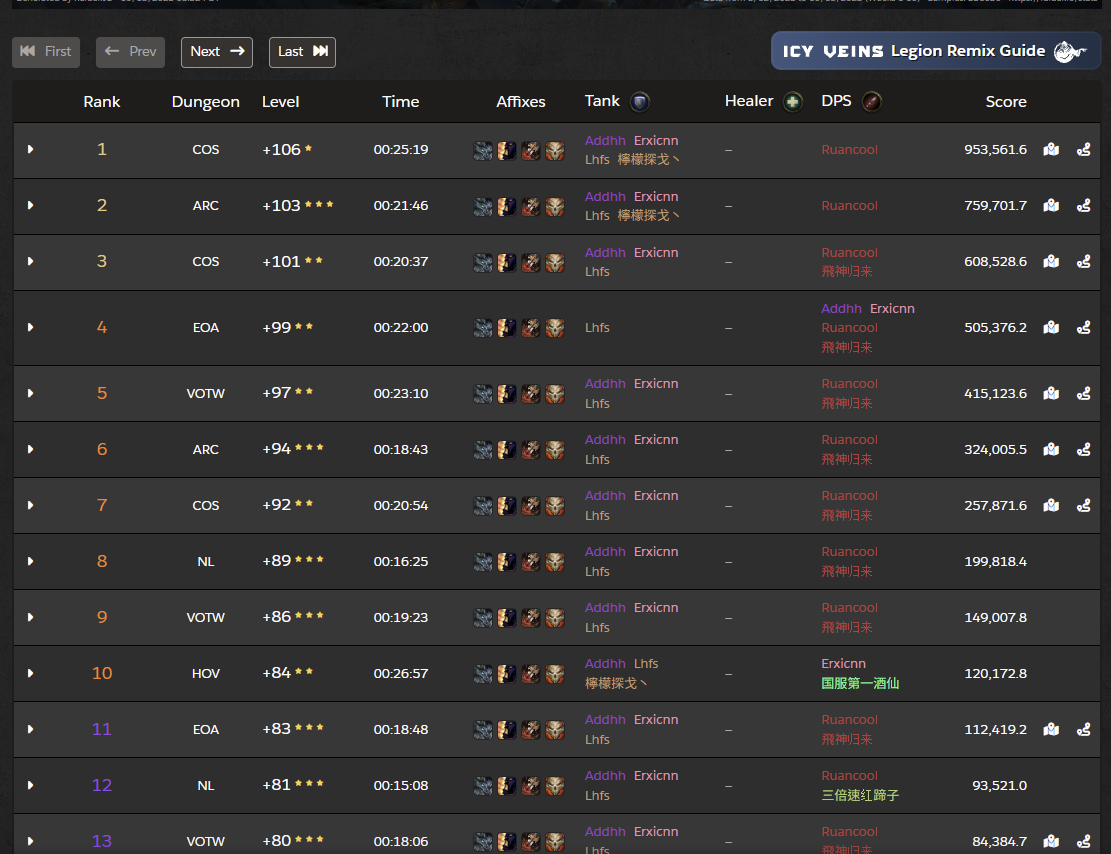Click score 953,561.6
The height and width of the screenshot is (854, 1111).
996,150
